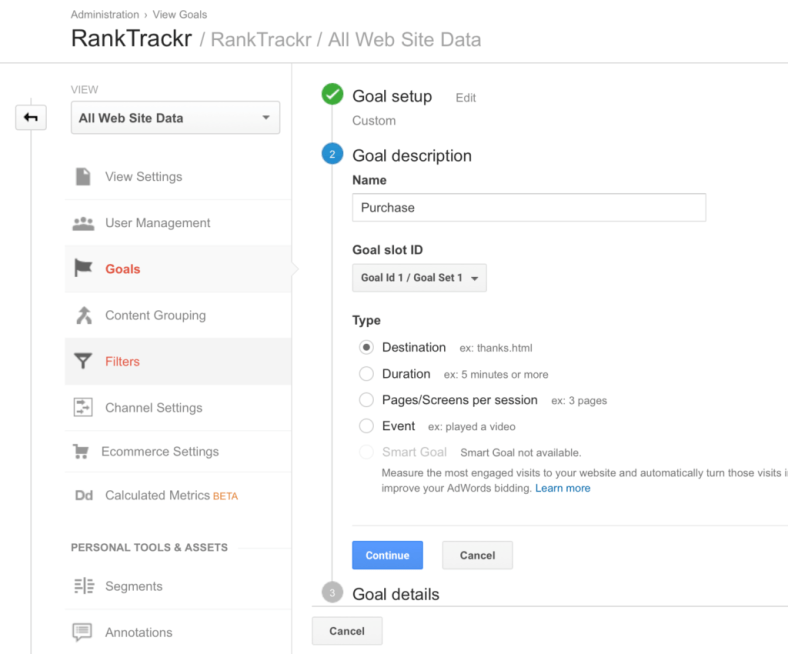Select the Destination goal type
Viewport: 788px width, 654px height.
click(x=366, y=347)
